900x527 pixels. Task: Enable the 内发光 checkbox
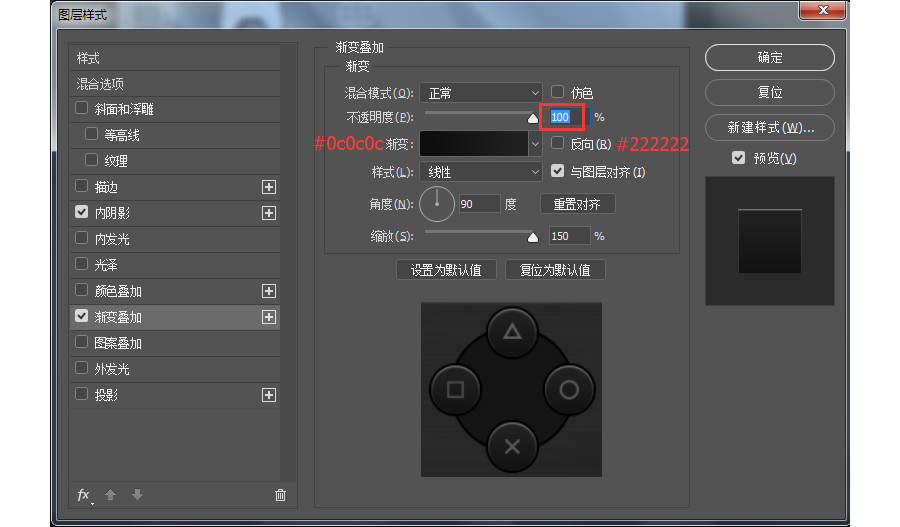point(82,238)
